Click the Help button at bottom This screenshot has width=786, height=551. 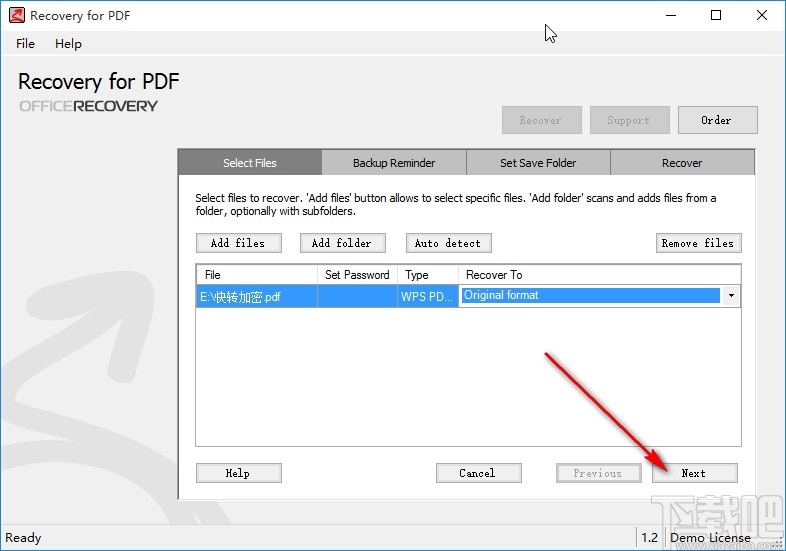[x=239, y=473]
